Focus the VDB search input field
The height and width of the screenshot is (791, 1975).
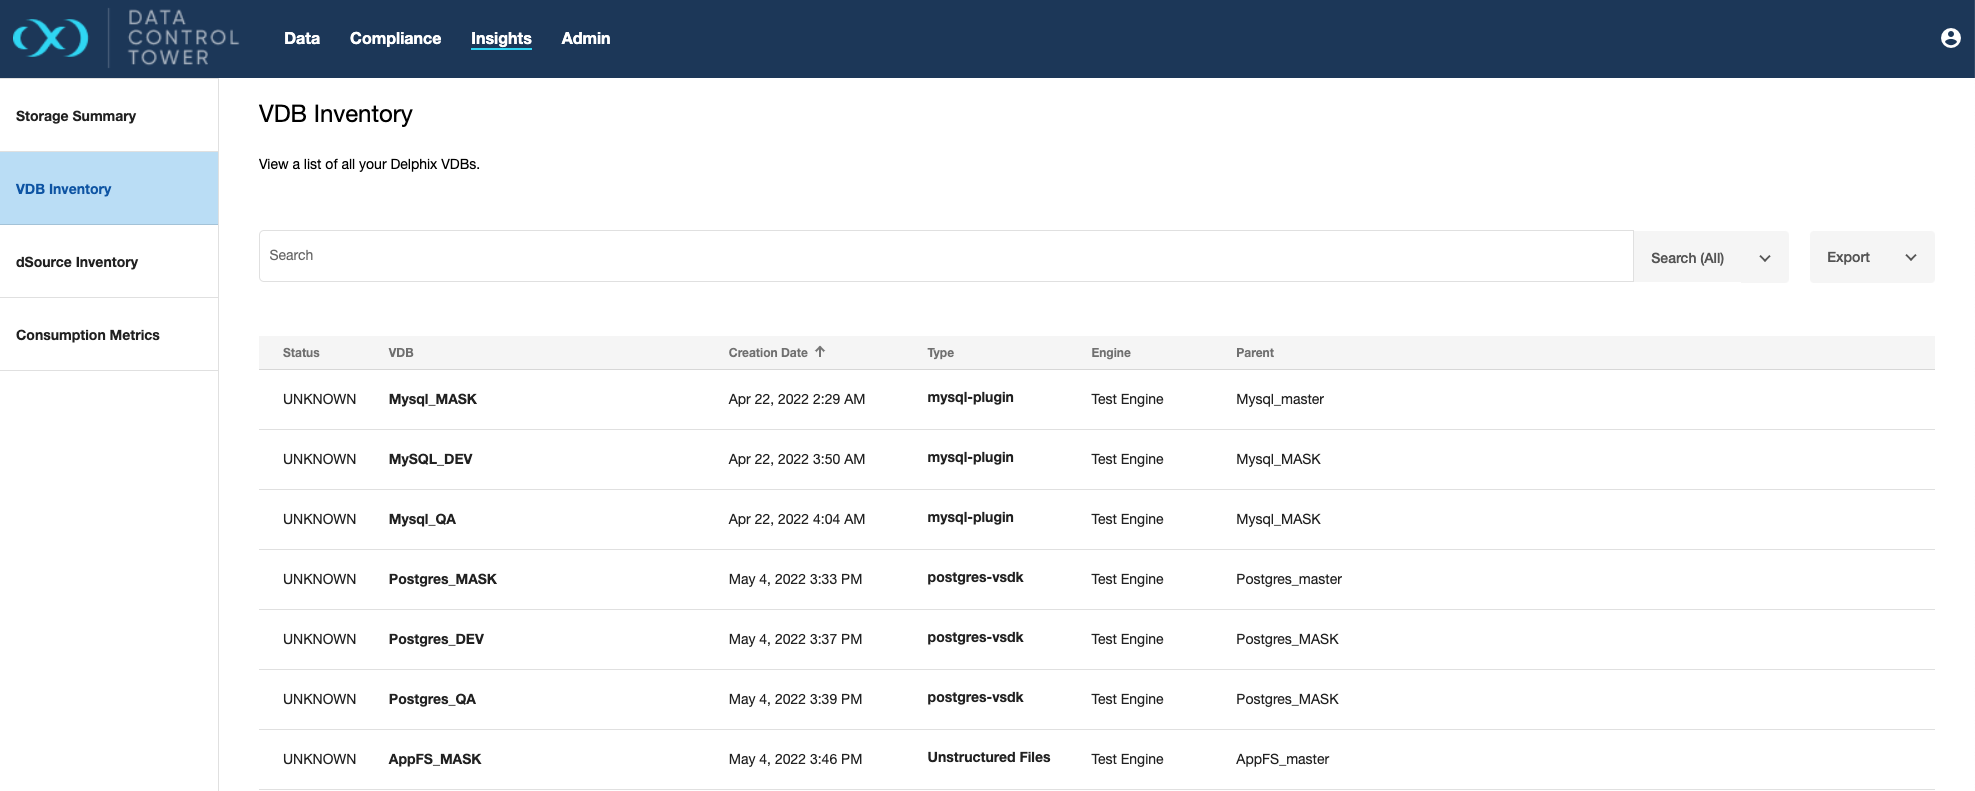pos(945,256)
